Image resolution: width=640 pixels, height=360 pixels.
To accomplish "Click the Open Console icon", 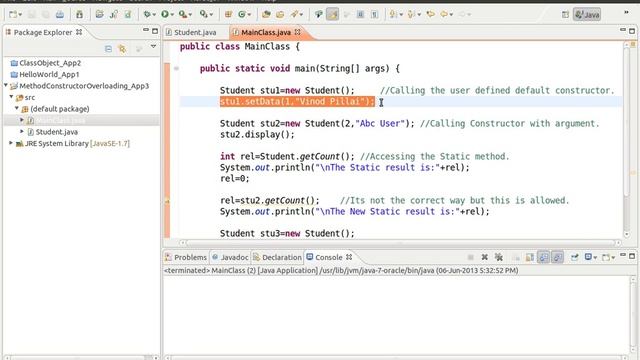I will [x=606, y=257].
